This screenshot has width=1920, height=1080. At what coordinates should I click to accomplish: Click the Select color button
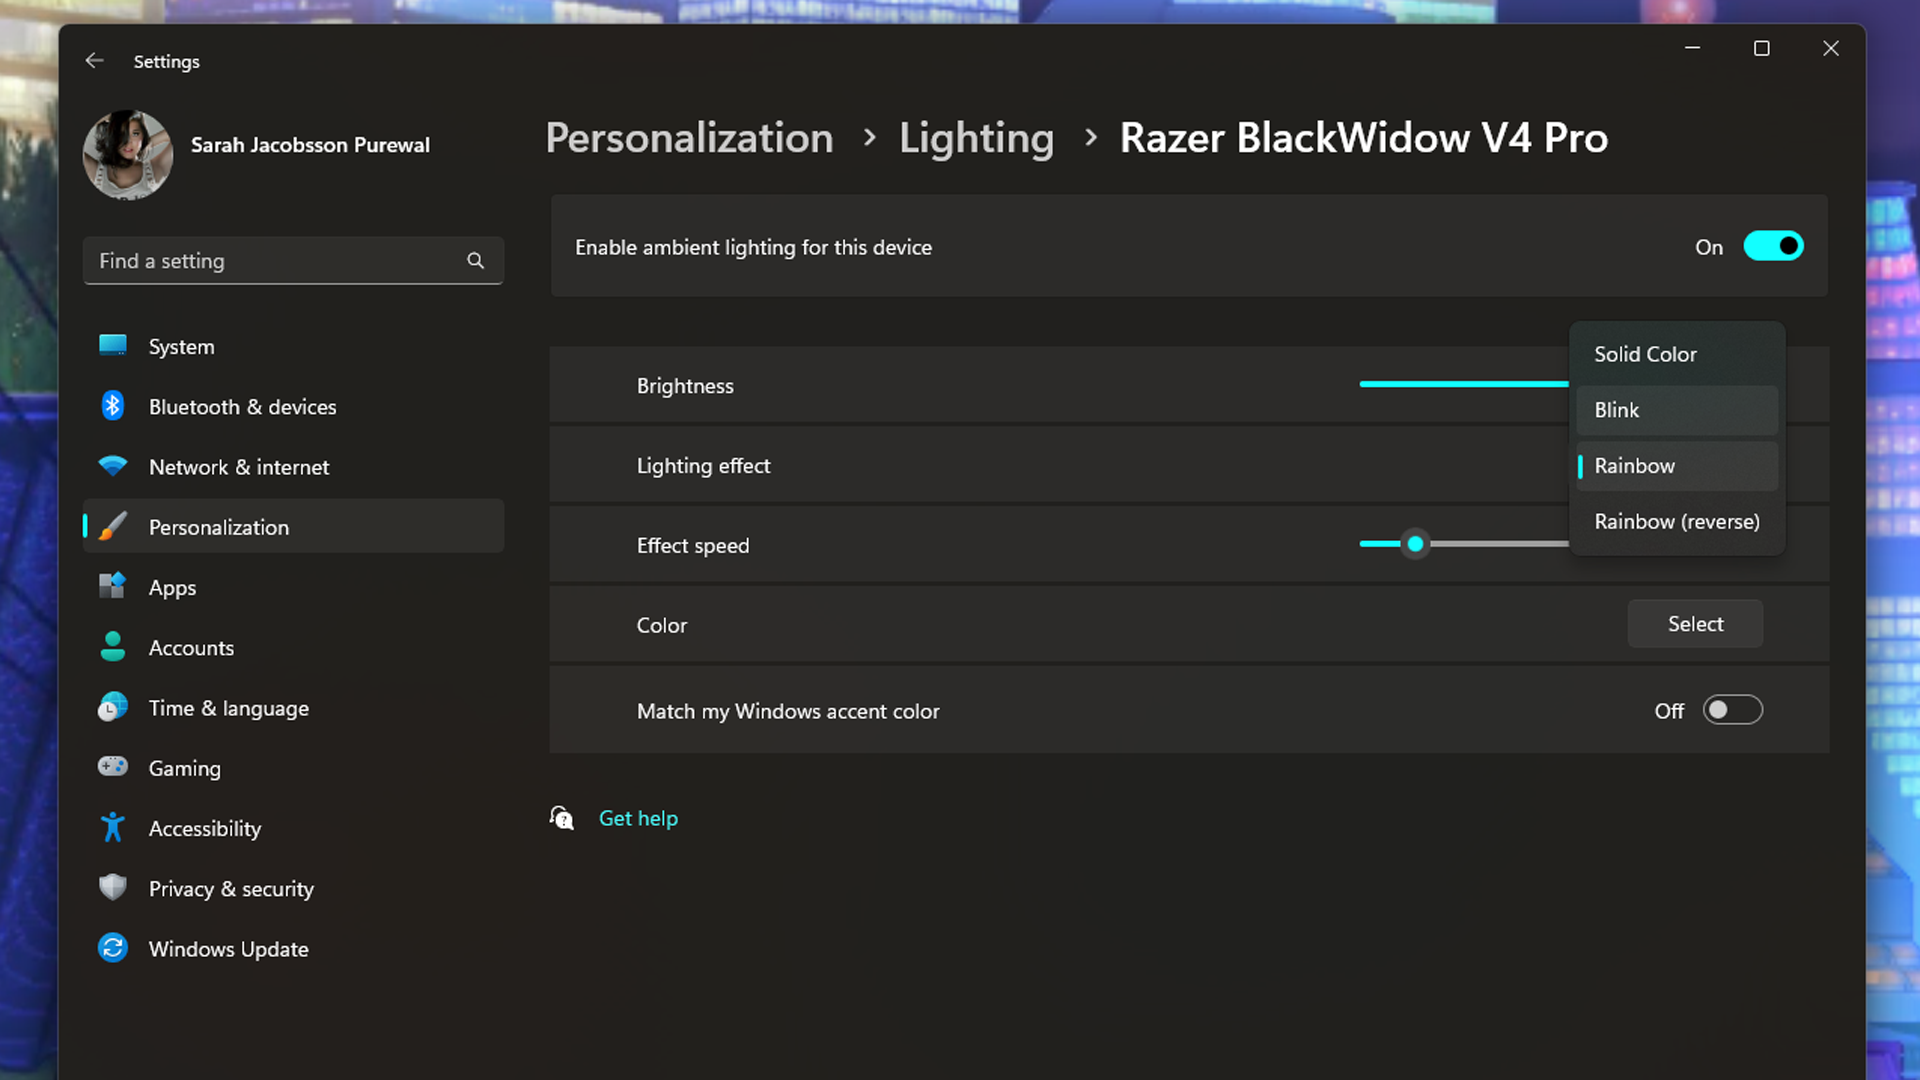tap(1696, 624)
